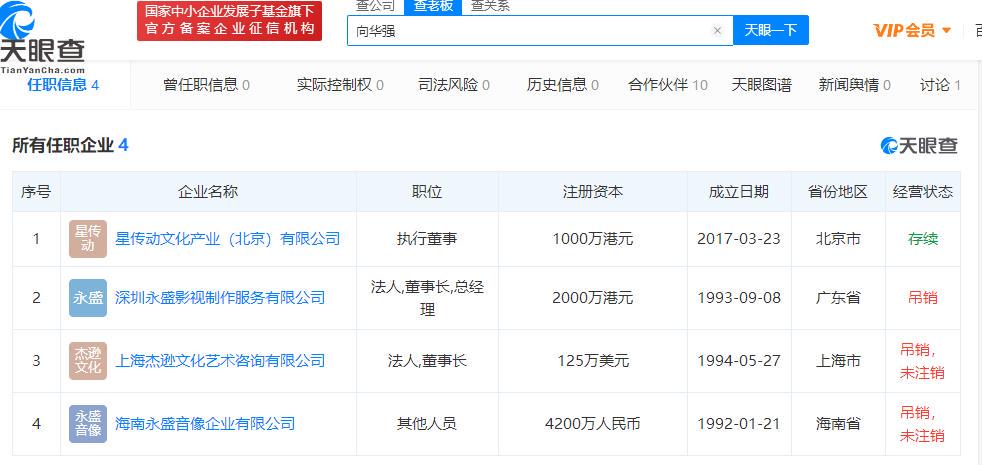Click the red 国家中小企业发展子基金旗下 banner
The height and width of the screenshot is (465, 982).
(x=229, y=20)
